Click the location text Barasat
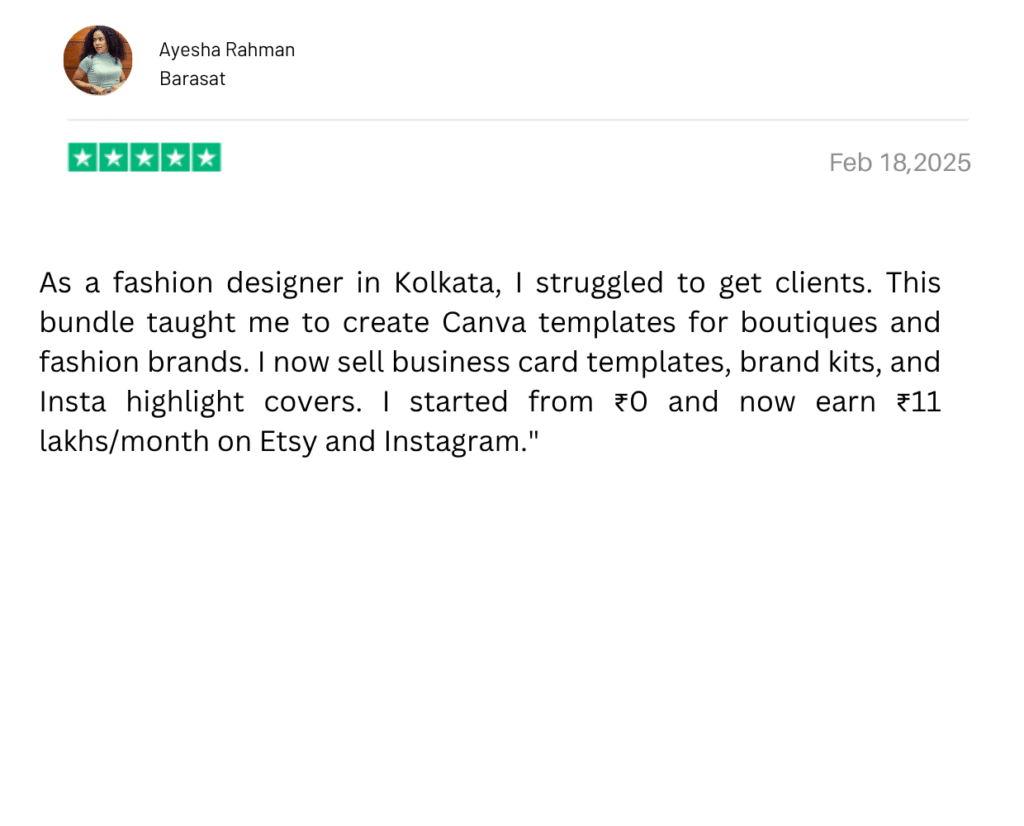1024x826 pixels. coord(192,79)
